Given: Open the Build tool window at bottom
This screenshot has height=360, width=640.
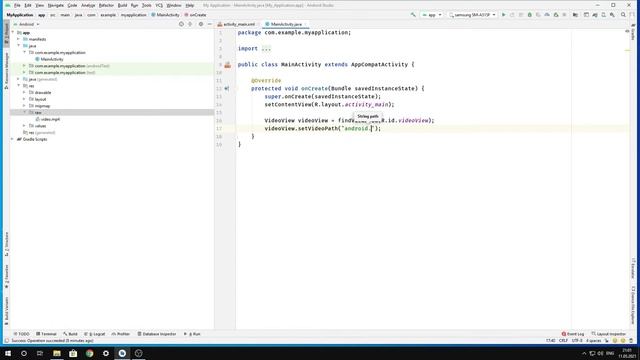Looking at the screenshot, I should 71,334.
